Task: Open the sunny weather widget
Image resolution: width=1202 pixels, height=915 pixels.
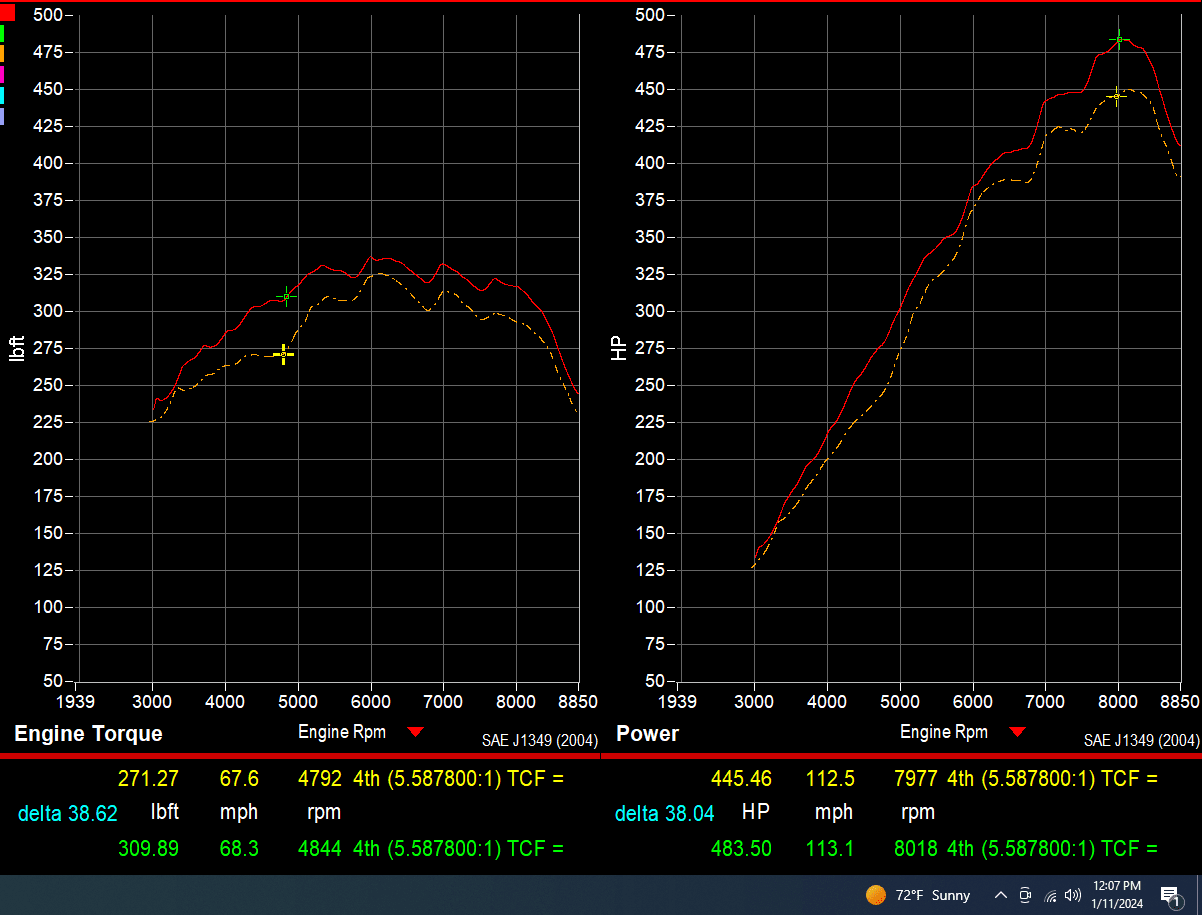Action: click(918, 895)
